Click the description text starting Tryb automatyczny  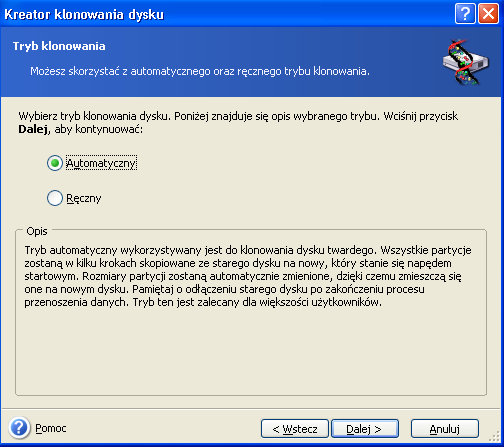(x=248, y=276)
